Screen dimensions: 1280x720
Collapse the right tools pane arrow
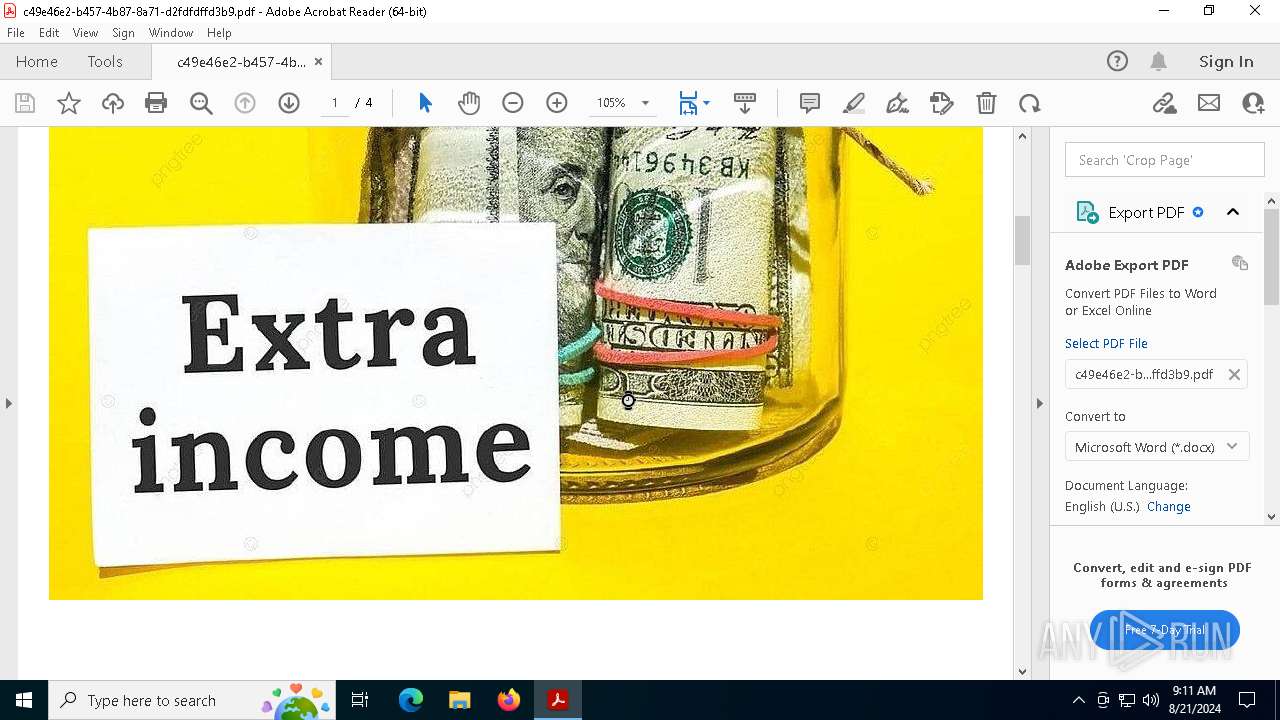(x=1039, y=403)
